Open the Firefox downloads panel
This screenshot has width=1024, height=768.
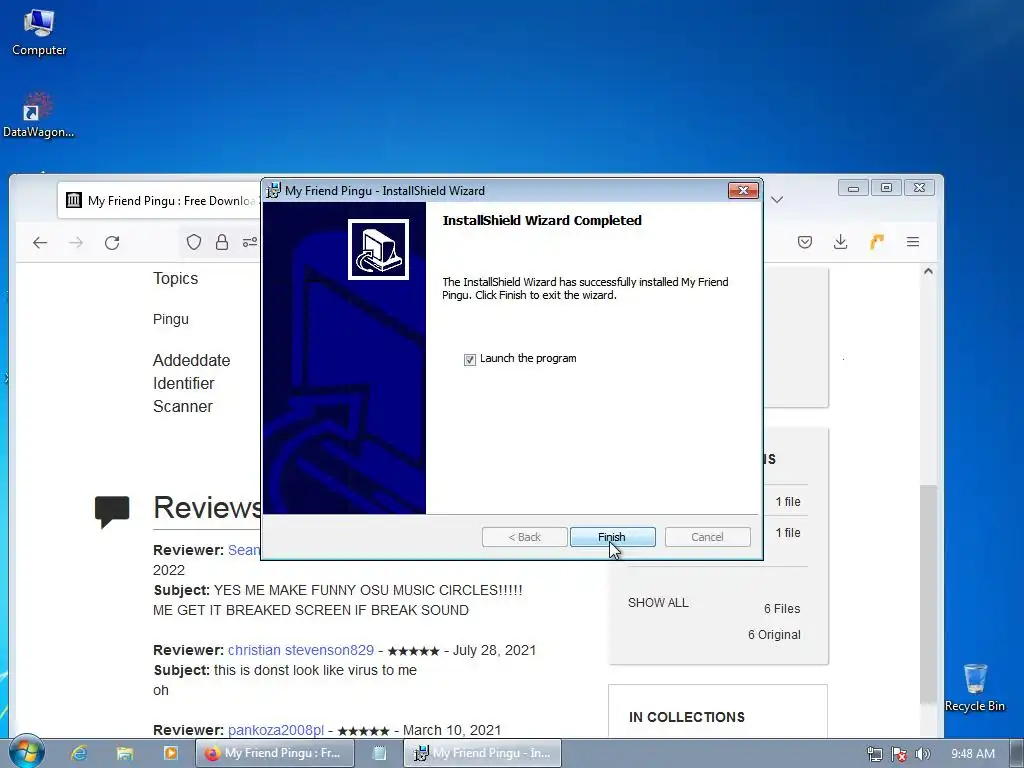click(840, 242)
